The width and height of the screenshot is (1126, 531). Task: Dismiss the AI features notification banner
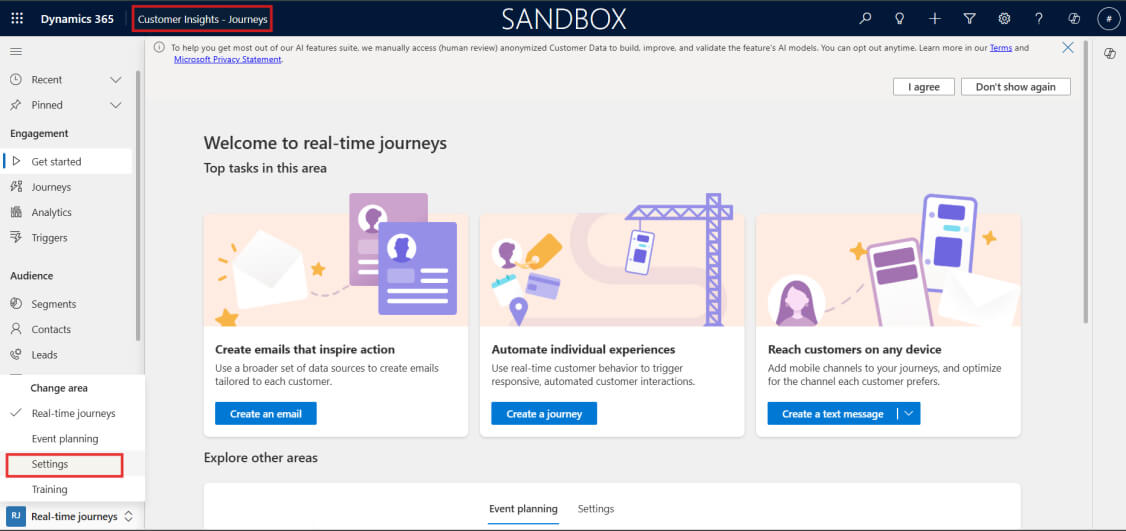[x=1068, y=47]
